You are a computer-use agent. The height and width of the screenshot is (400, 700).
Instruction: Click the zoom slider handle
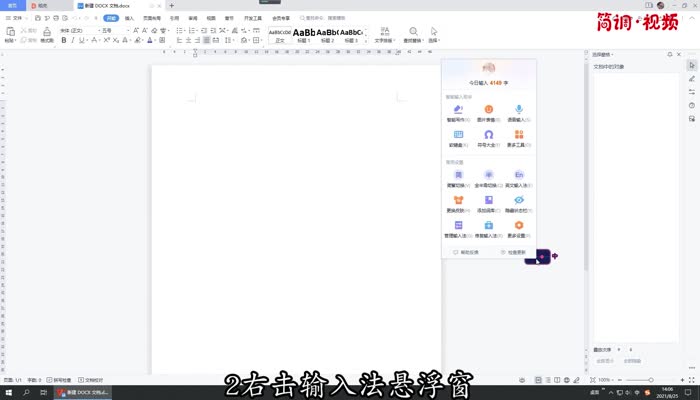click(651, 380)
